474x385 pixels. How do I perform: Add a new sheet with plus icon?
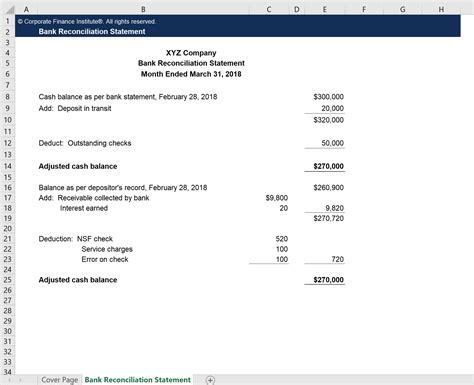tap(210, 380)
